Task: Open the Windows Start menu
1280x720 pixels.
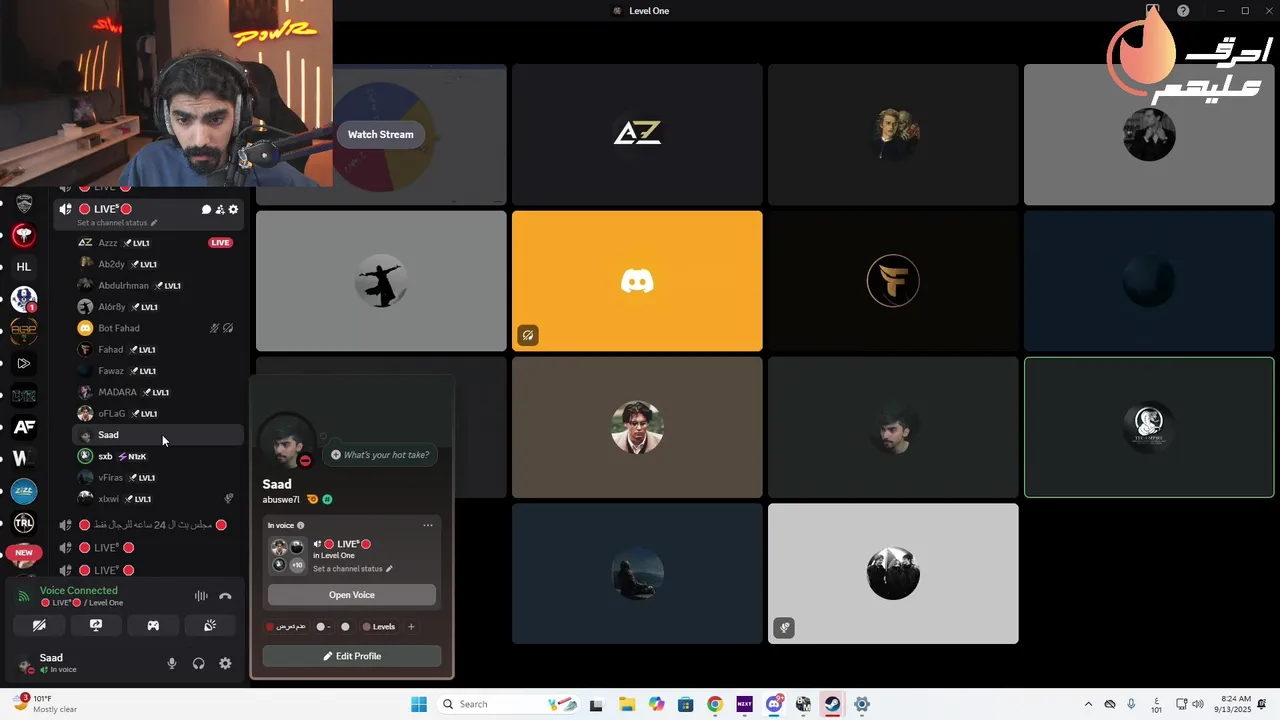Action: (419, 704)
